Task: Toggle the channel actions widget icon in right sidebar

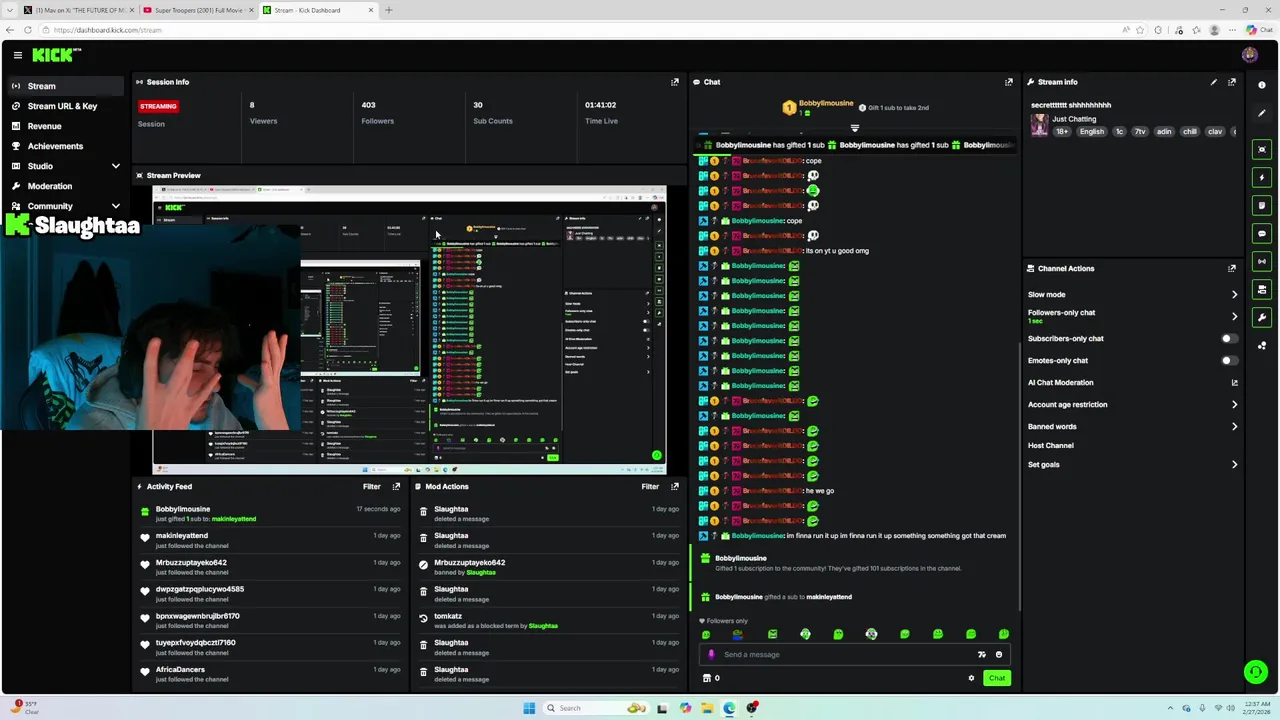Action: tap(1262, 289)
